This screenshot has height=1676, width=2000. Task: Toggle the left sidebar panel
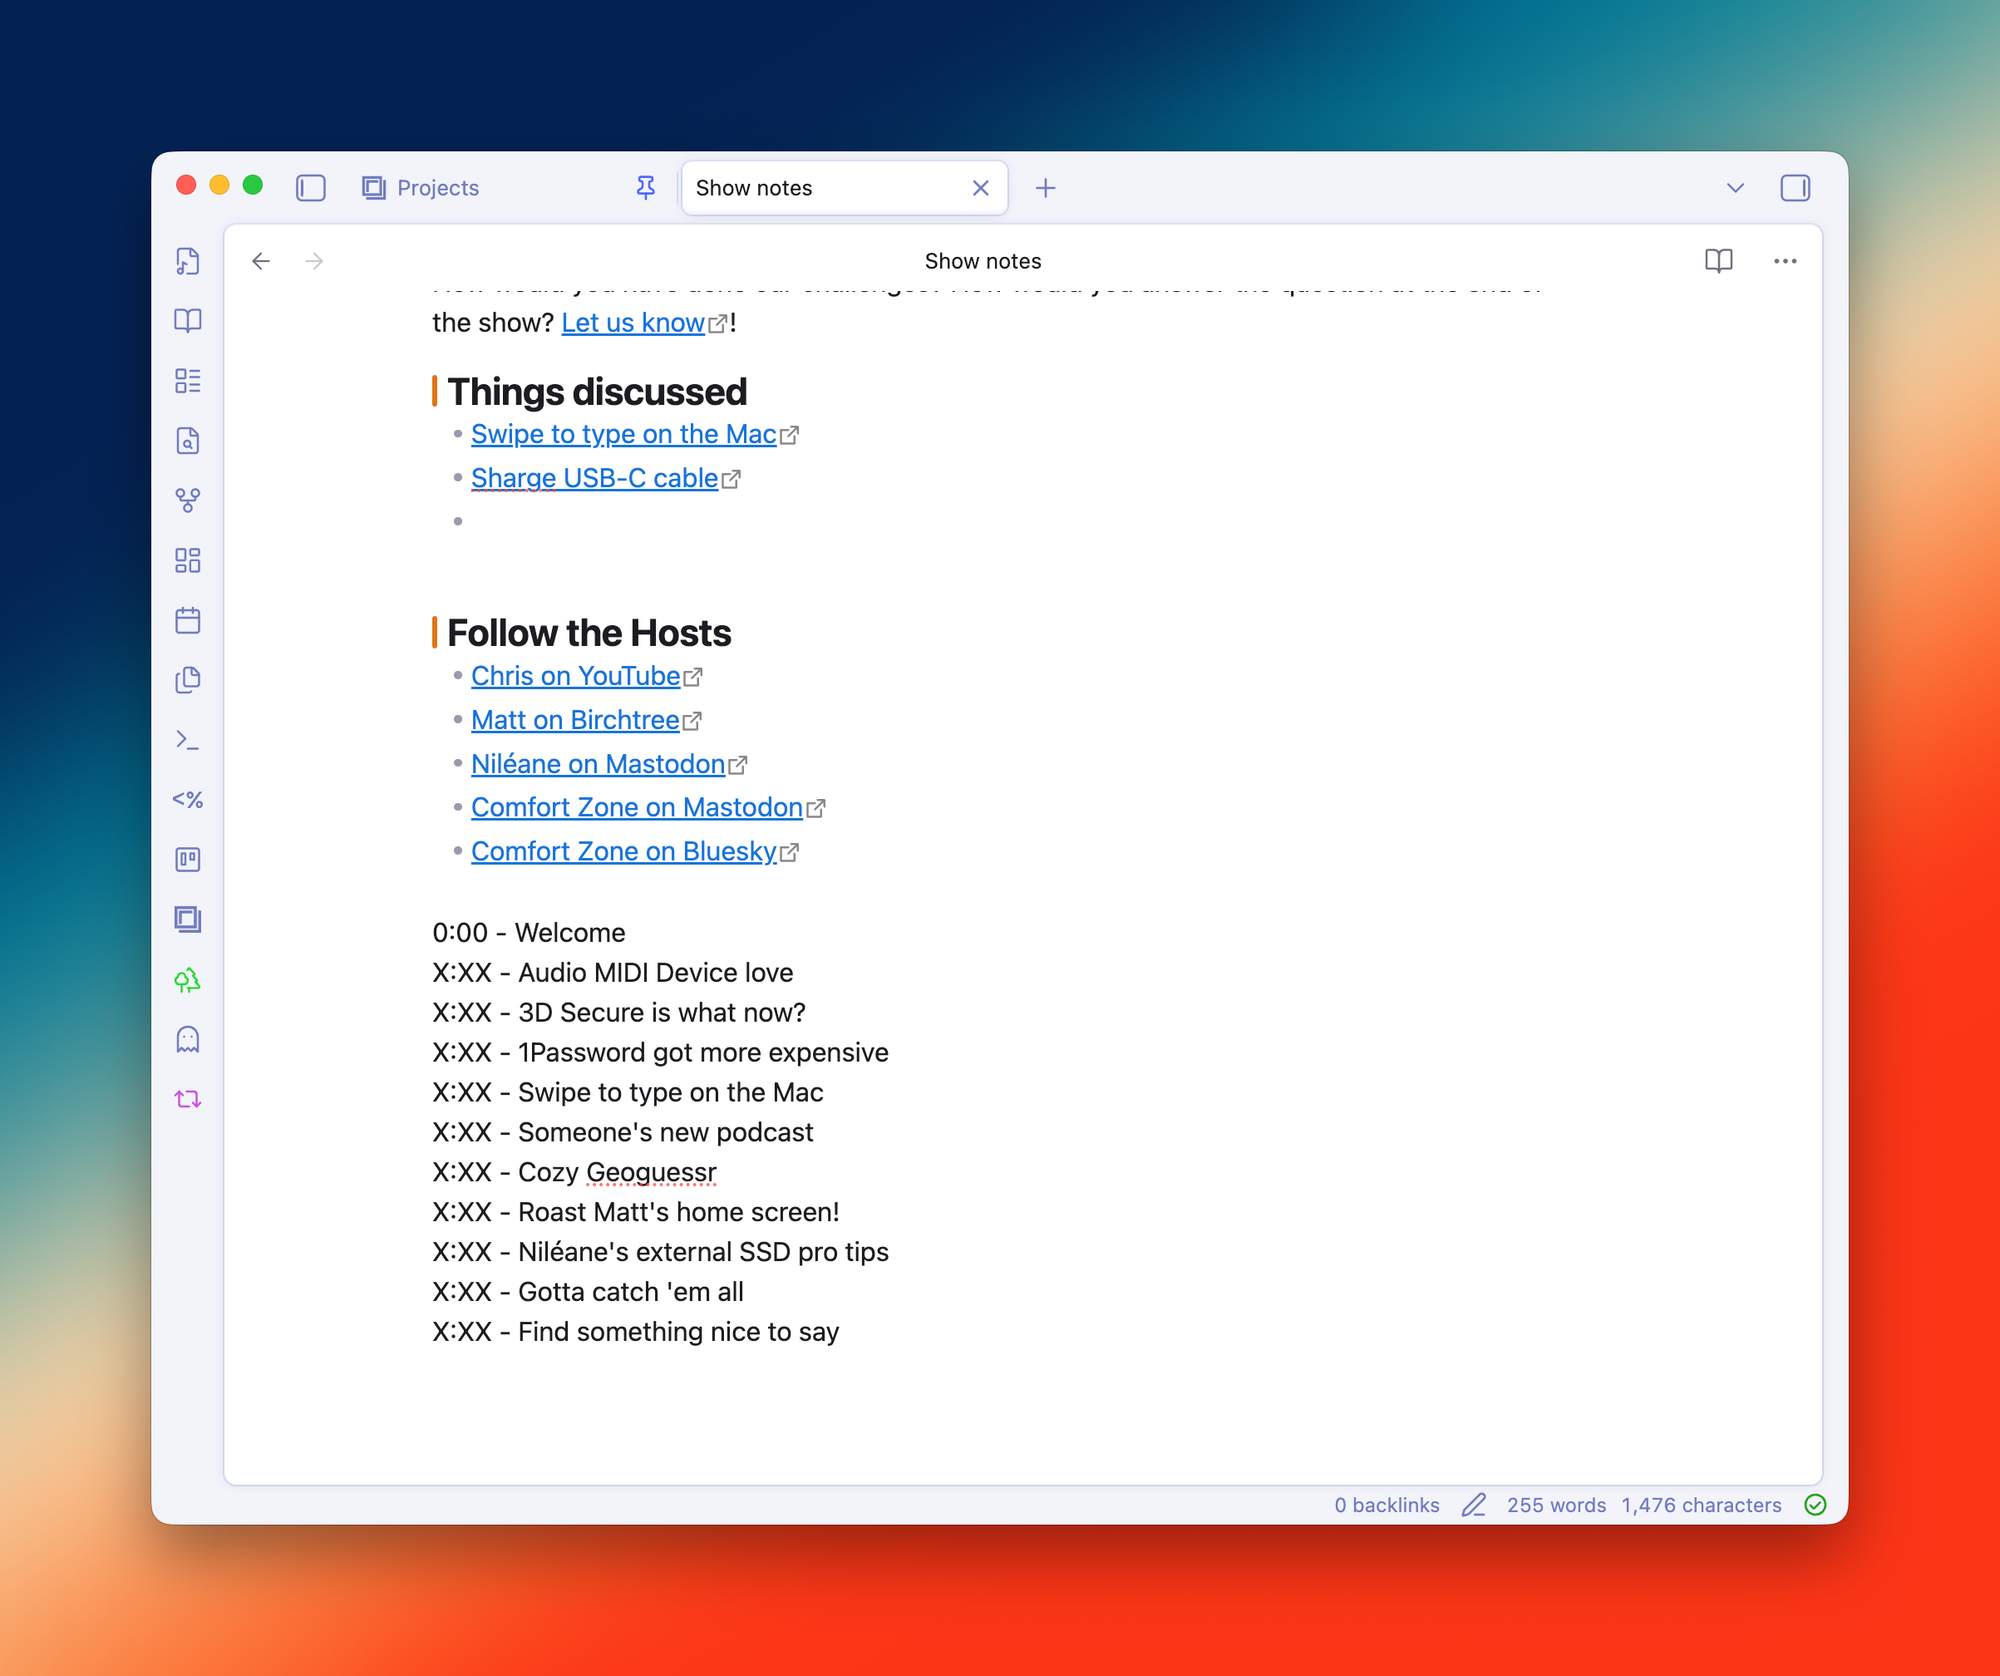311,188
